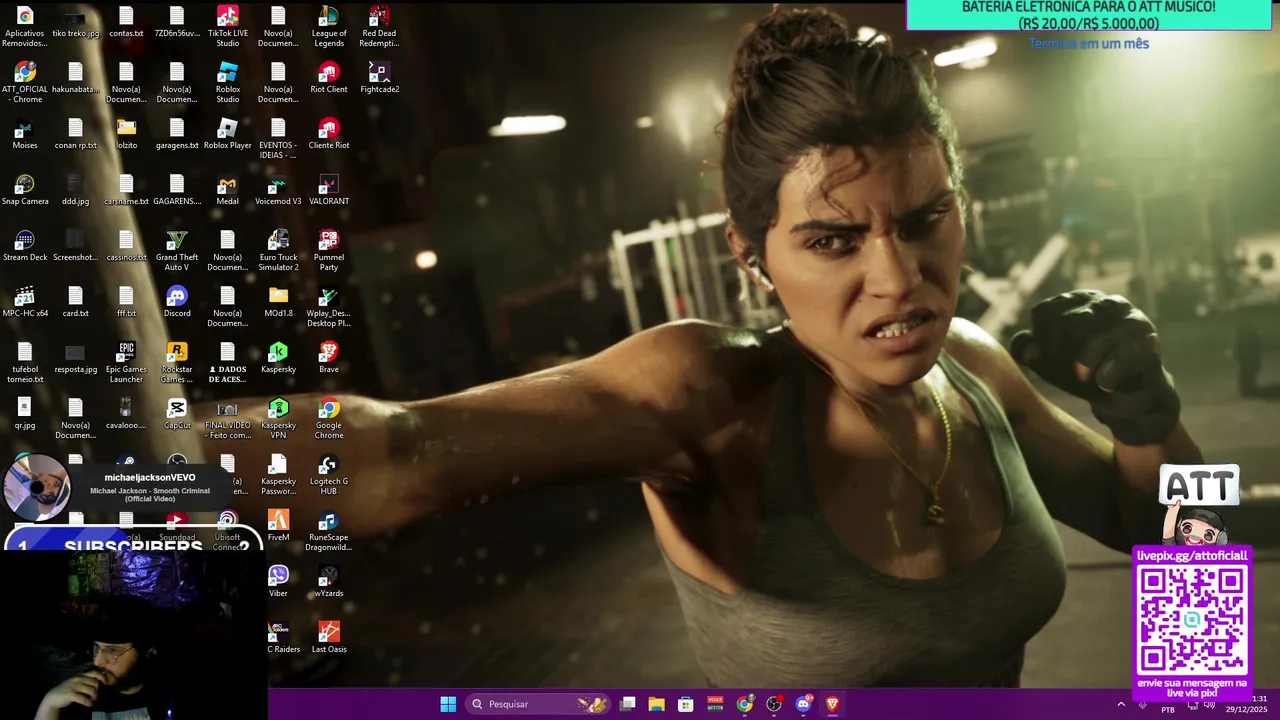This screenshot has height=720, width=1280.
Task: Select the Grand Theft Auto V icon
Action: (x=177, y=250)
